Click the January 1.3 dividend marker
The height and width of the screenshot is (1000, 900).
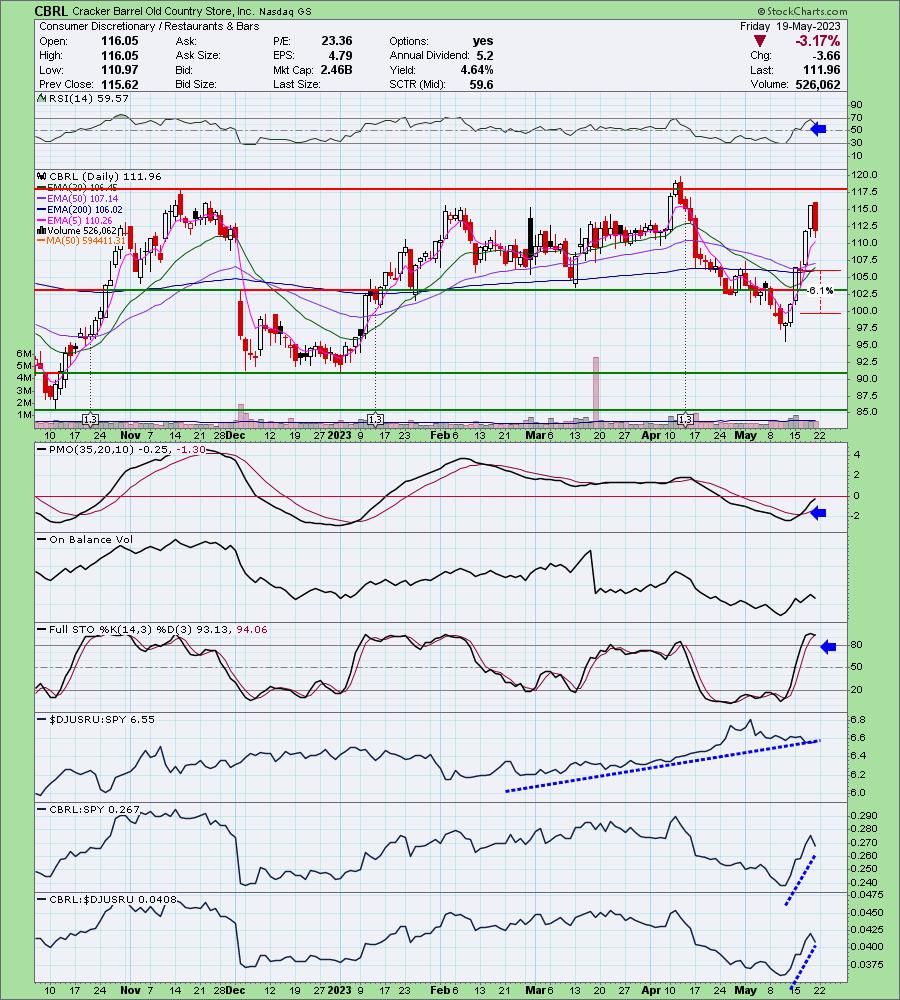click(x=375, y=419)
